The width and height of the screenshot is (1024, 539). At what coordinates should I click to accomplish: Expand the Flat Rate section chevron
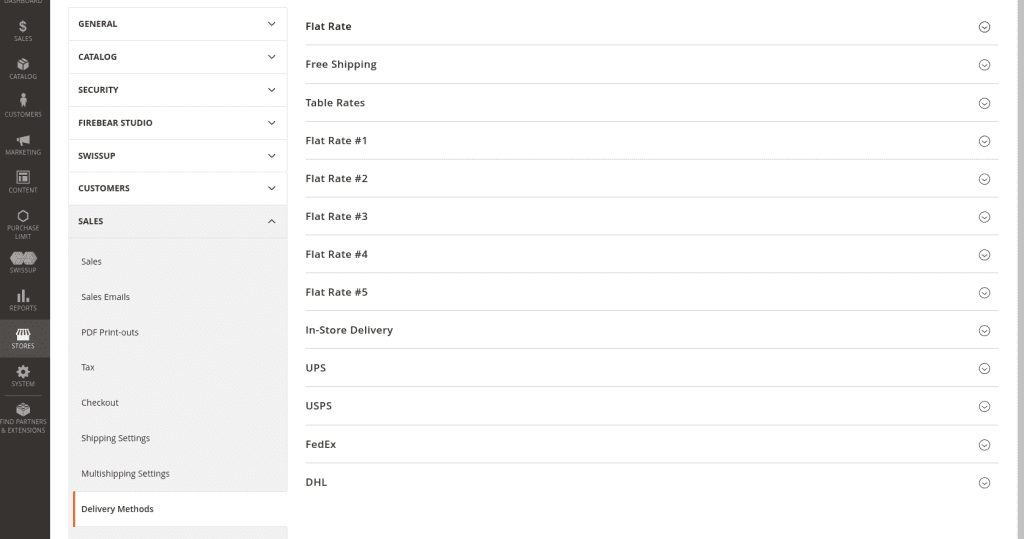coord(984,27)
